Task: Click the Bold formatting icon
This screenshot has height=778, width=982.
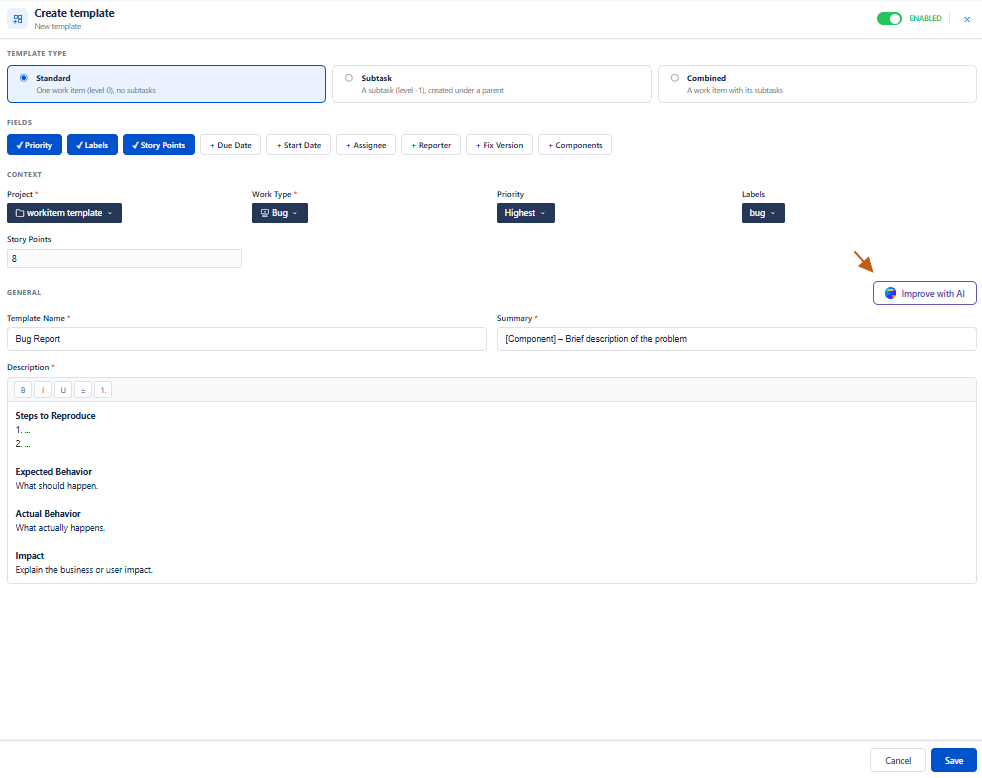Action: point(23,390)
